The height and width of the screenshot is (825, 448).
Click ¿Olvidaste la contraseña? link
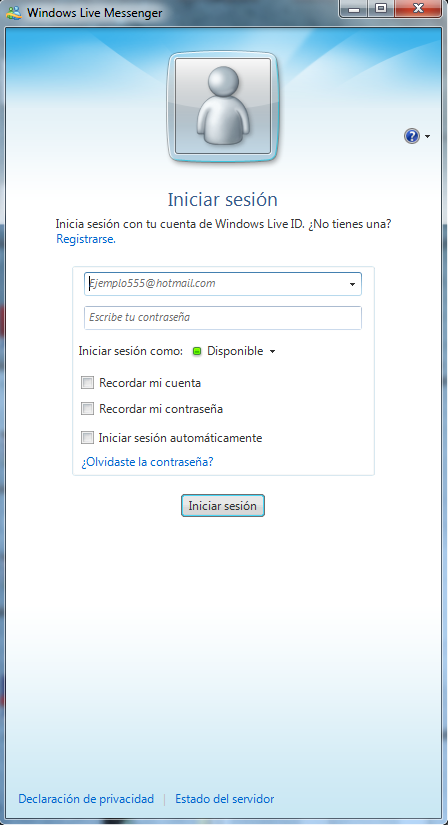coord(147,462)
